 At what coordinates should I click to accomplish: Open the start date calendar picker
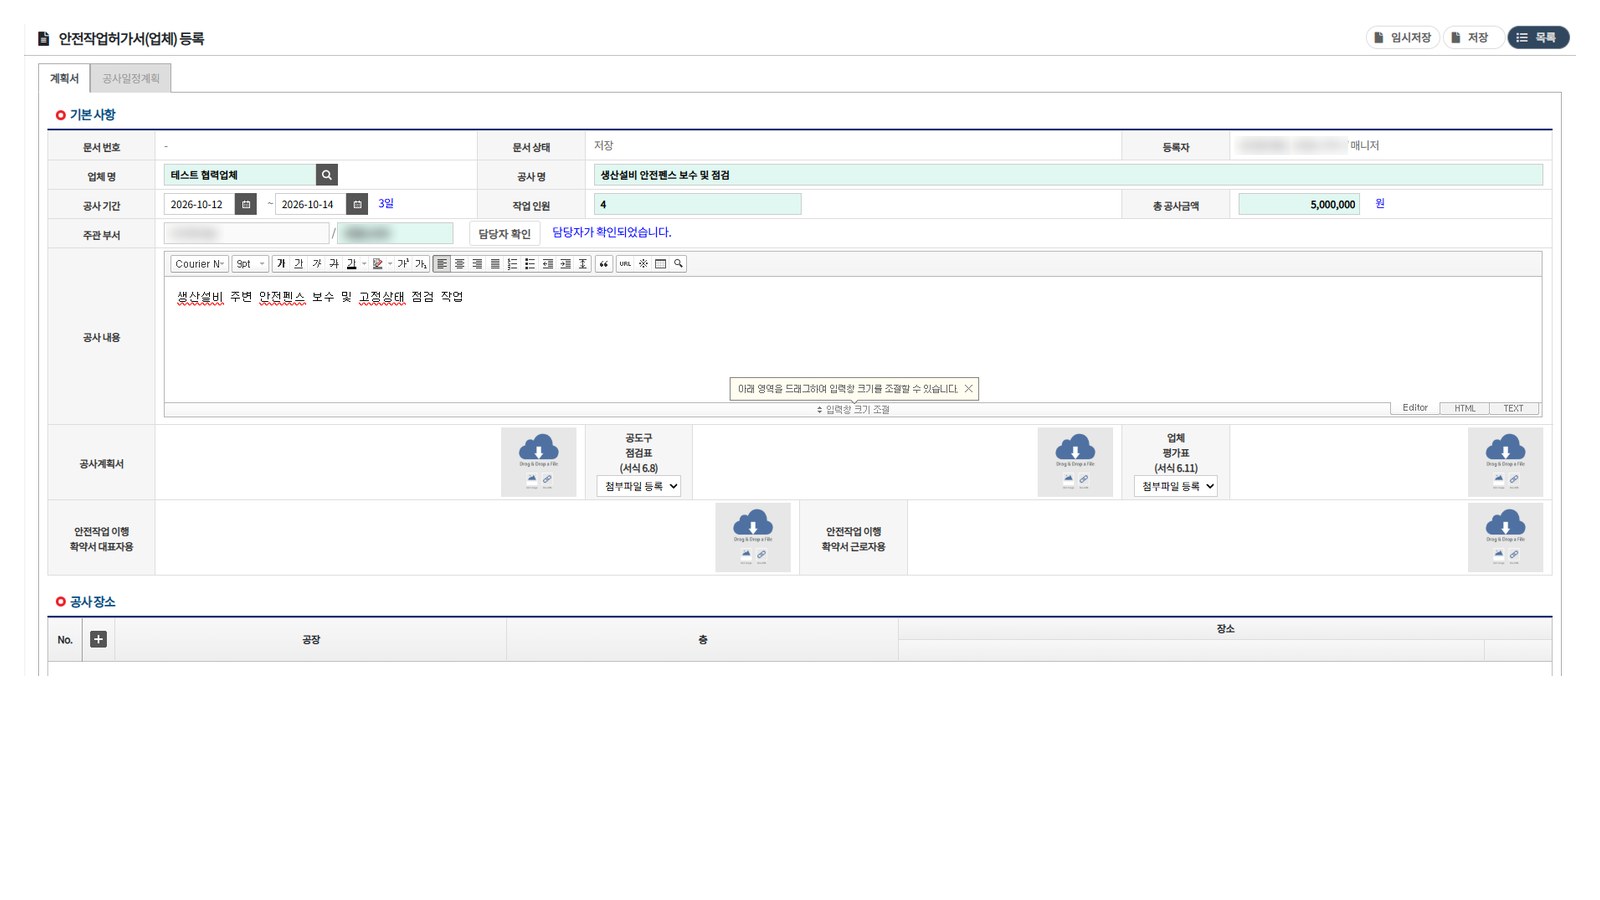[246, 204]
